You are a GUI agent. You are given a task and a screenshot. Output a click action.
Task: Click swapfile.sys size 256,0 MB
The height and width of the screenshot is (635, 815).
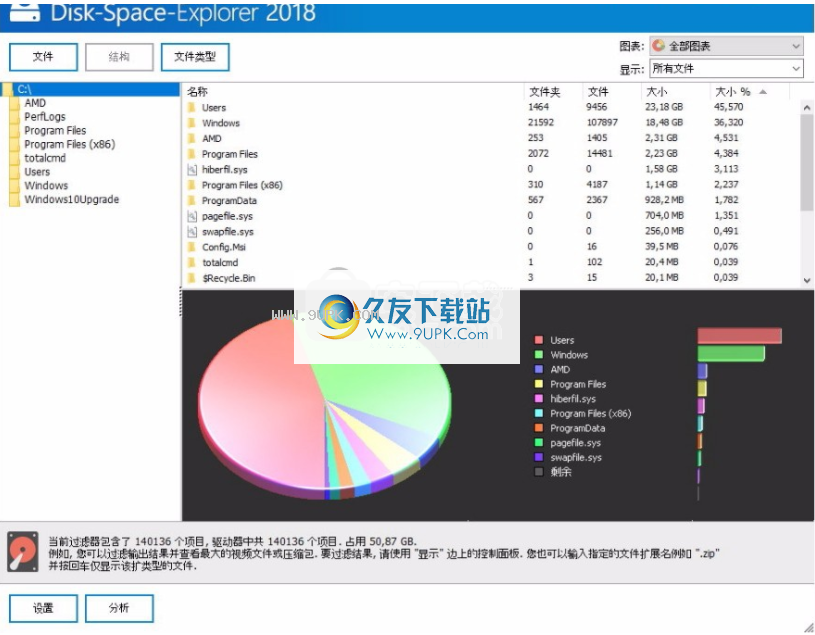664,231
